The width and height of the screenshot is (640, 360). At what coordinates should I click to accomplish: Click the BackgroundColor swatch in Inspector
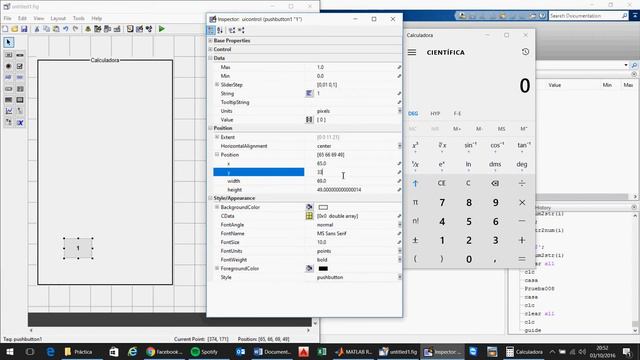click(x=323, y=207)
